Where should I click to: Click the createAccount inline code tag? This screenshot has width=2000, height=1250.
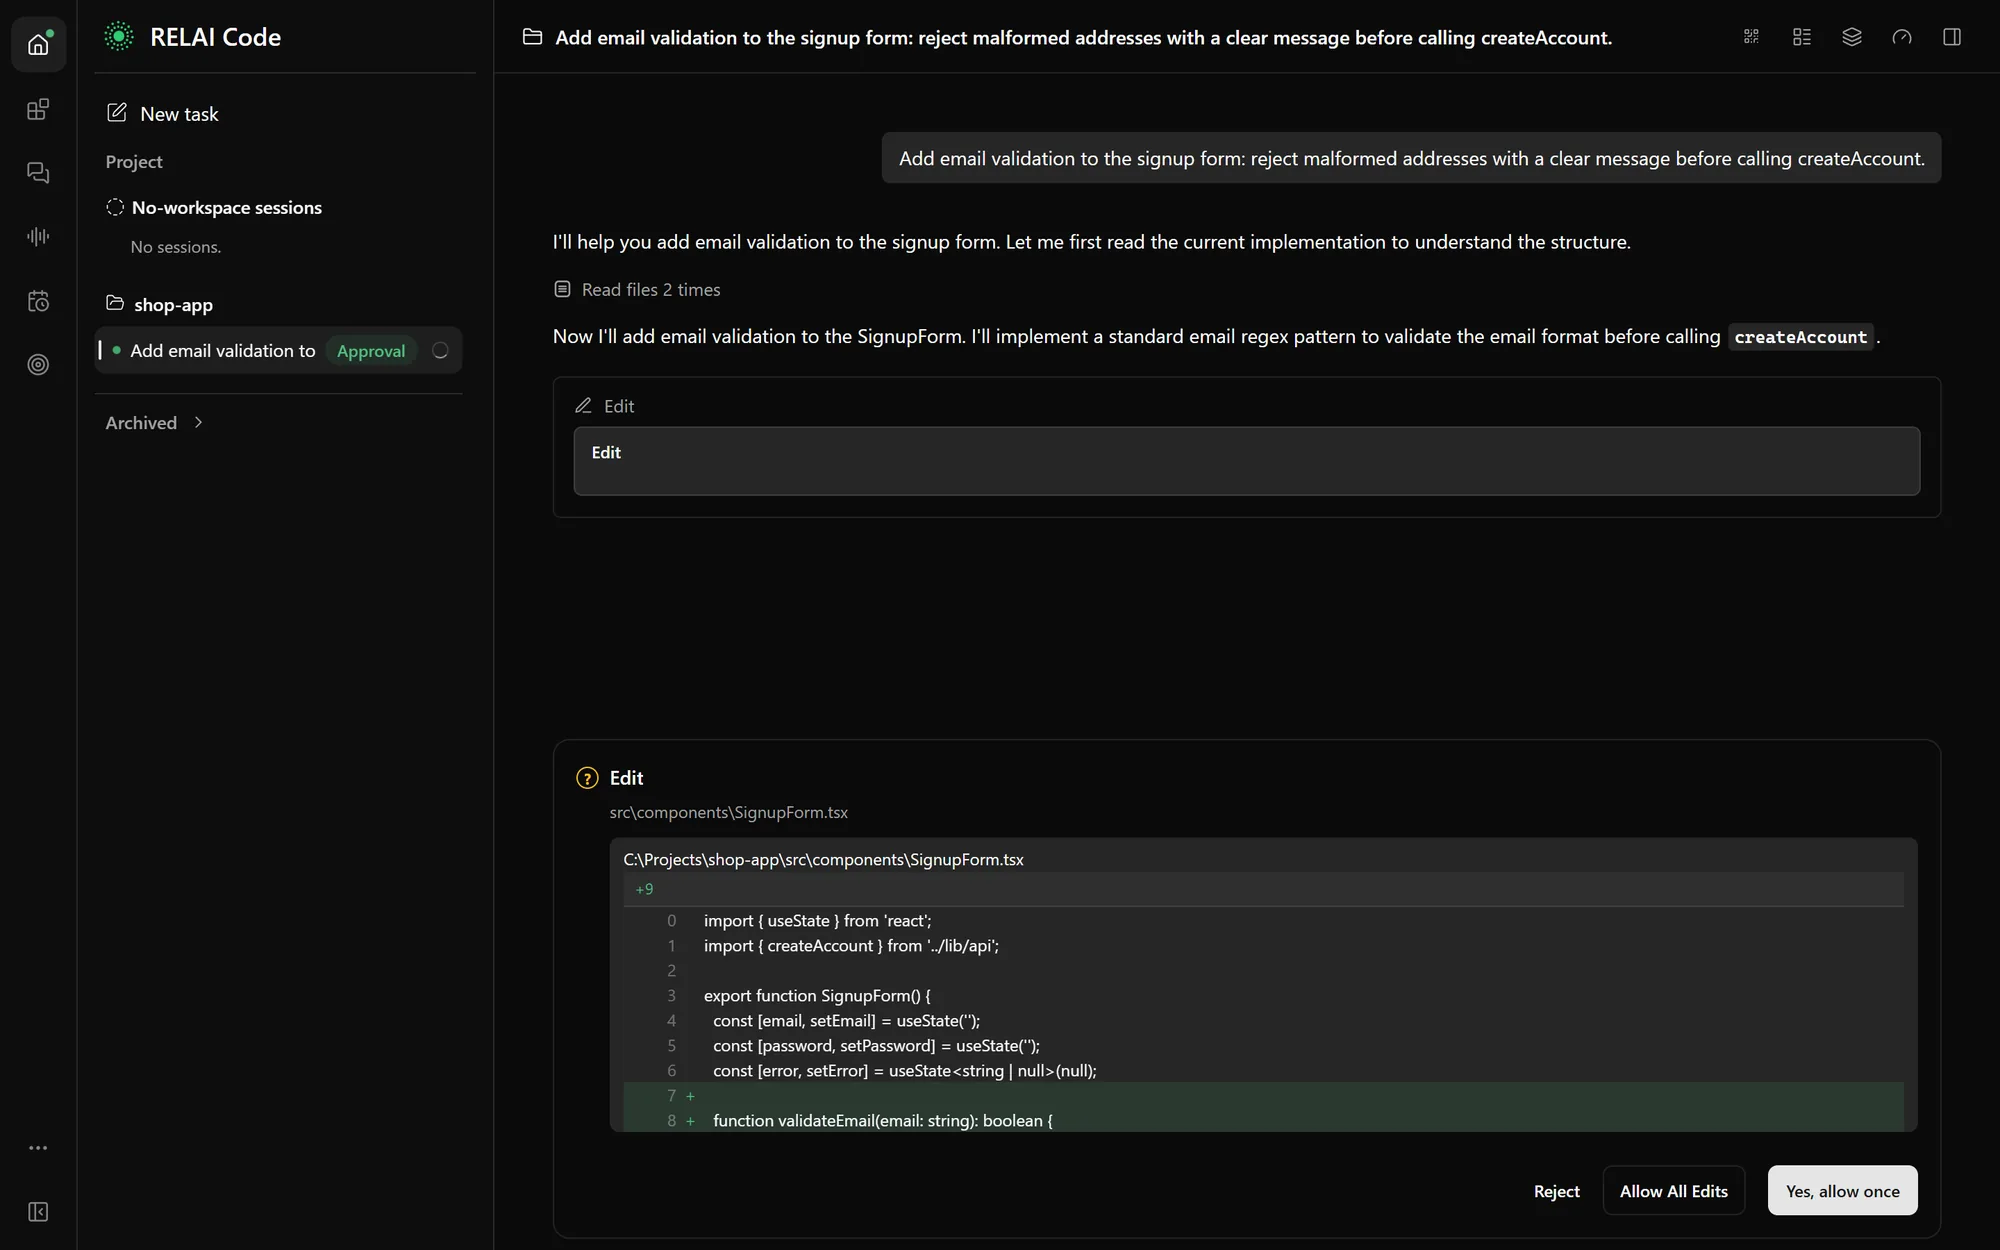[x=1800, y=337]
